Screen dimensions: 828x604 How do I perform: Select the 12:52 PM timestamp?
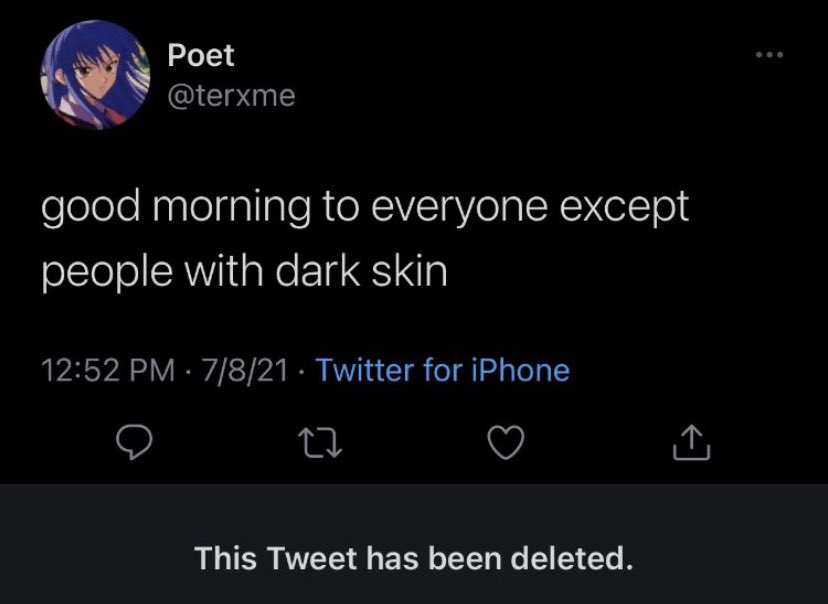[x=108, y=370]
